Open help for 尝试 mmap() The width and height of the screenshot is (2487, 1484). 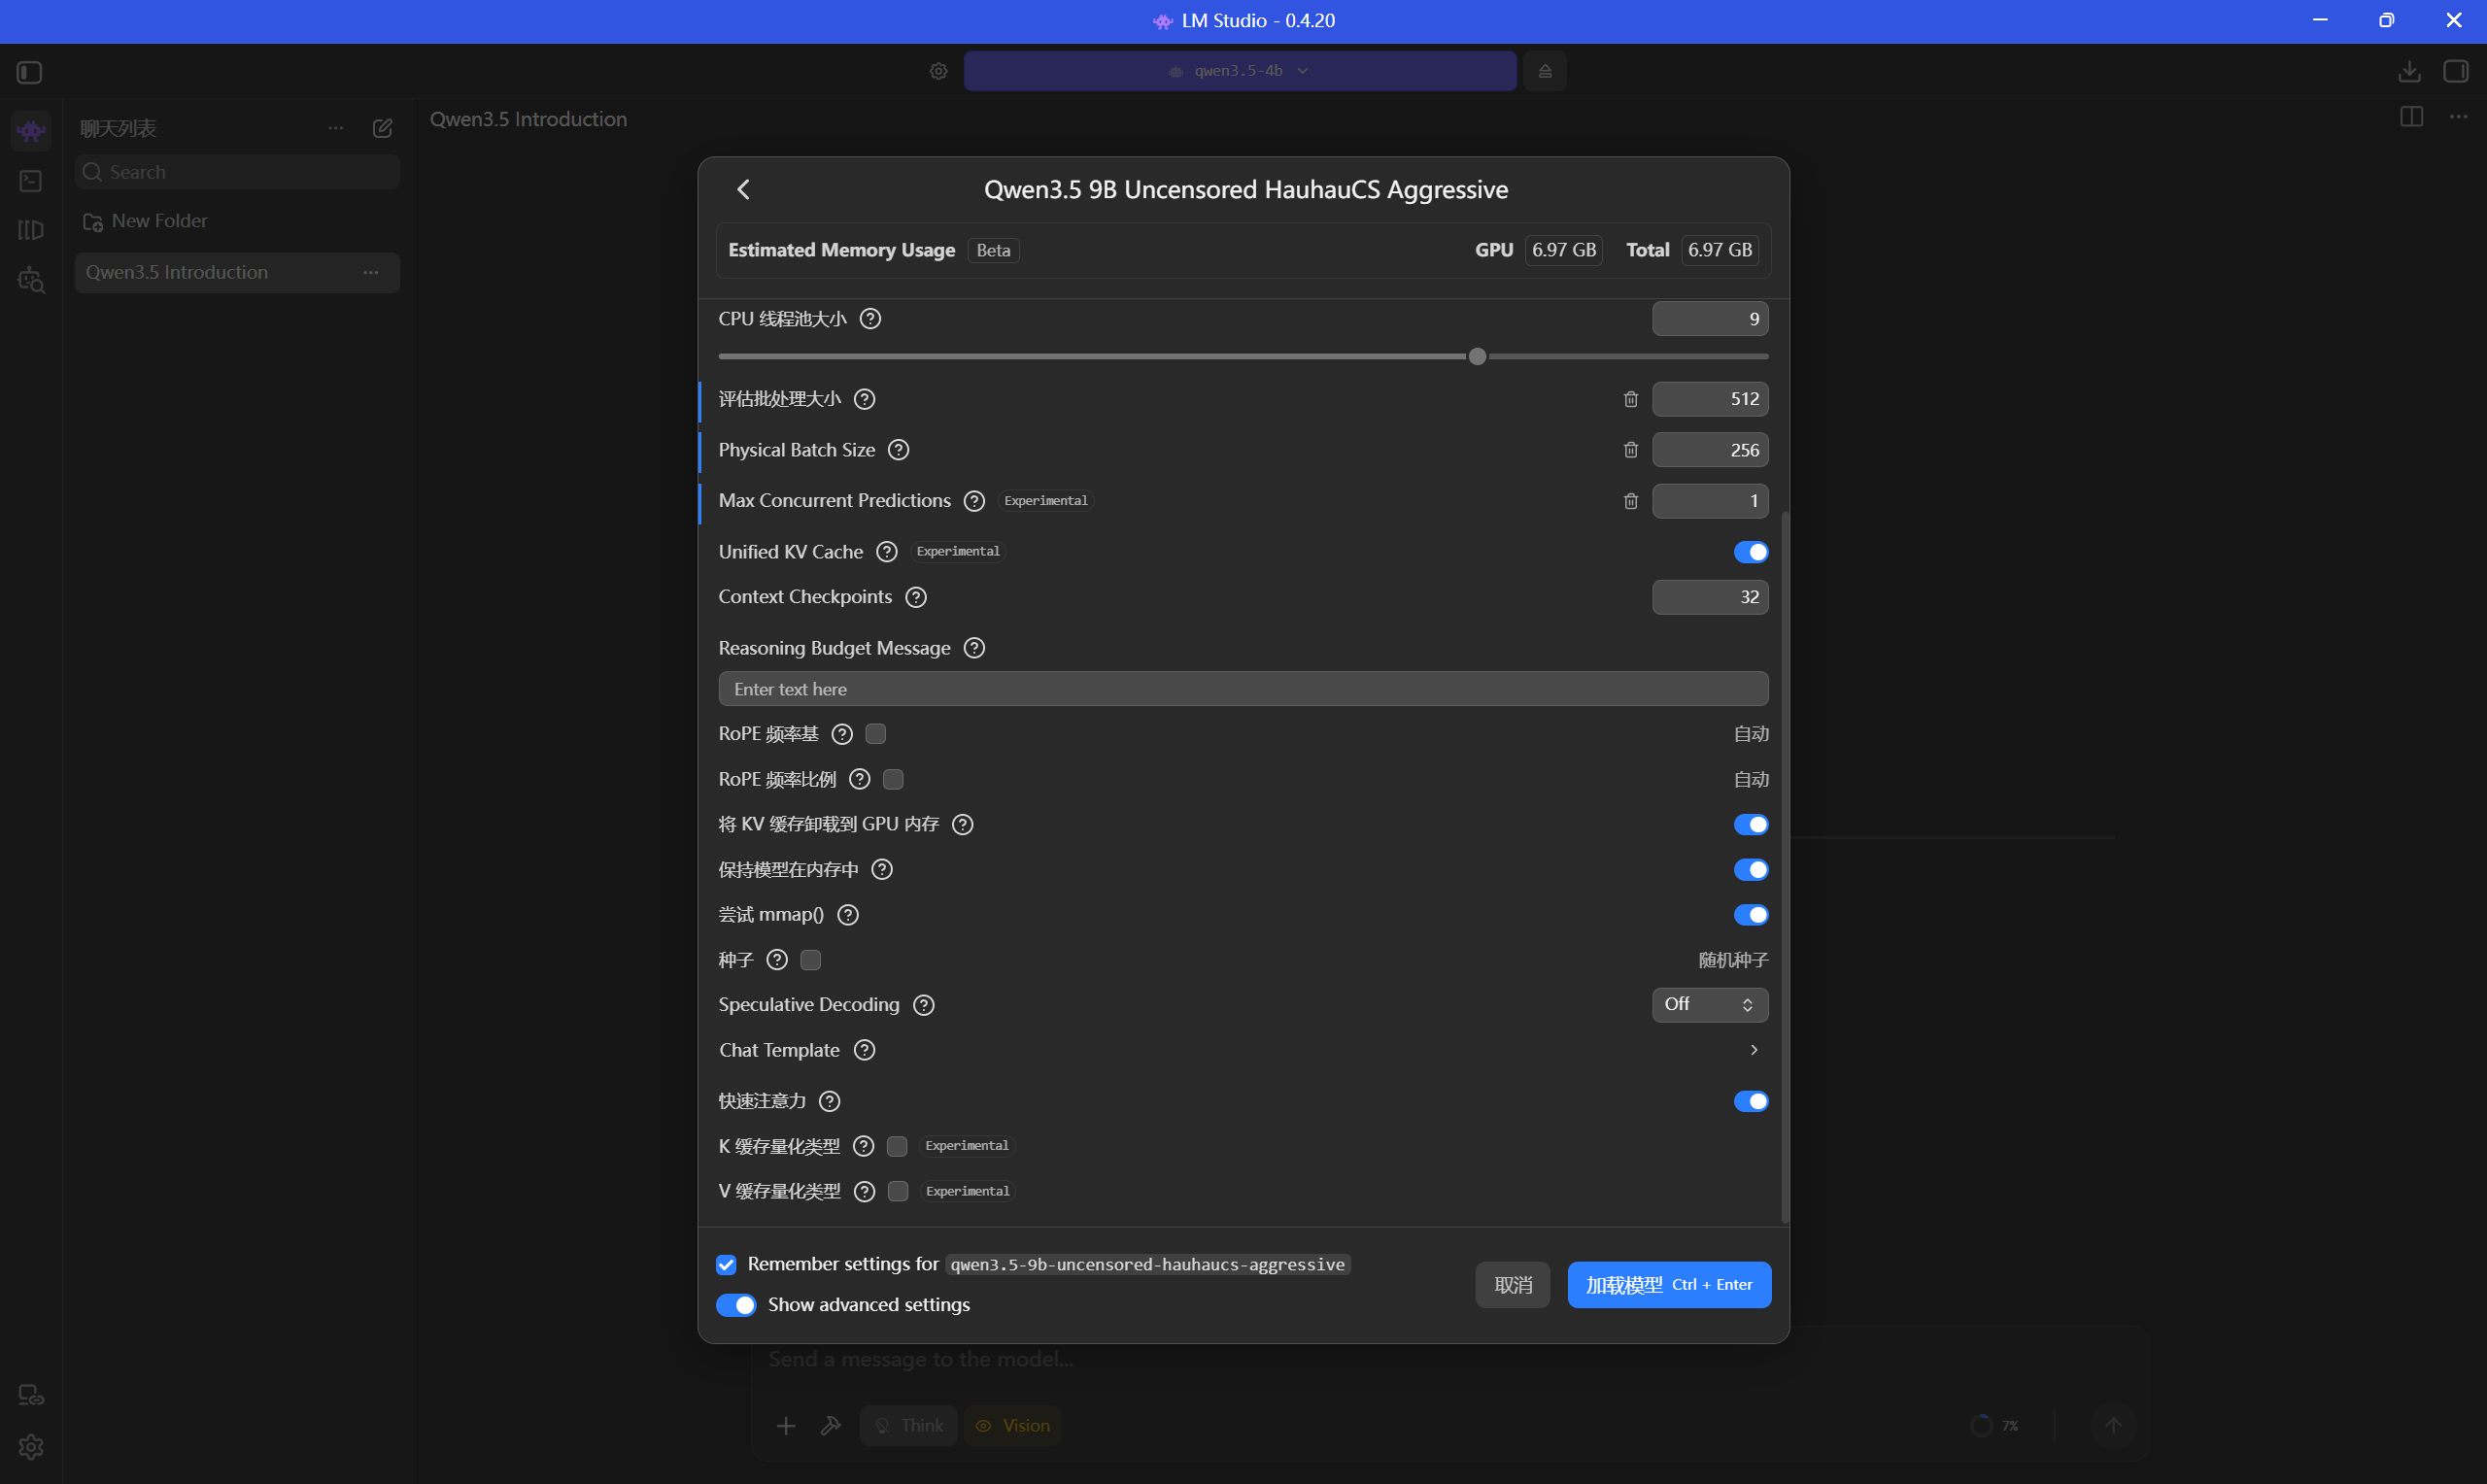pyautogui.click(x=848, y=915)
